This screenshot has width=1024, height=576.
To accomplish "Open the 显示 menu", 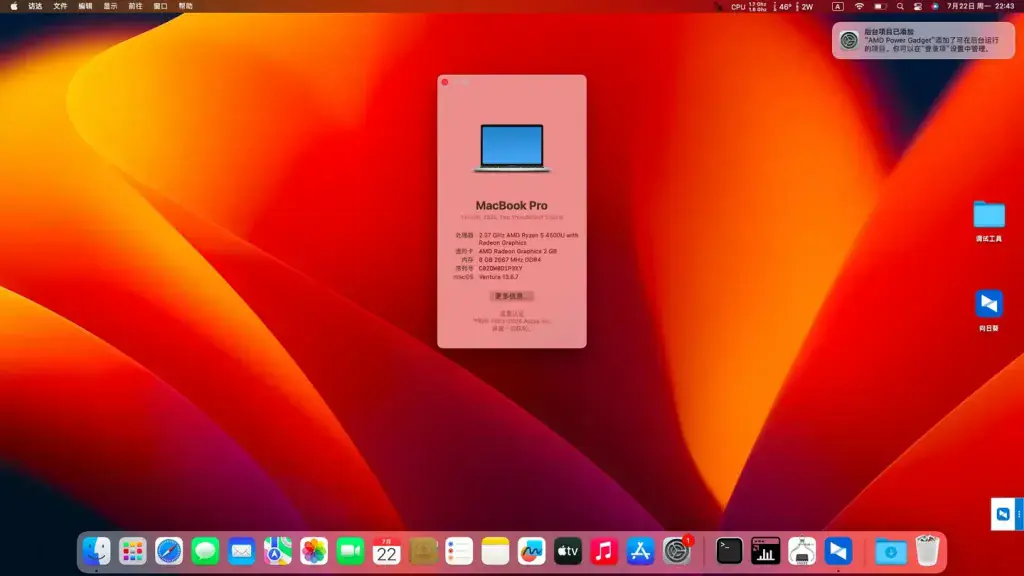I will [110, 7].
